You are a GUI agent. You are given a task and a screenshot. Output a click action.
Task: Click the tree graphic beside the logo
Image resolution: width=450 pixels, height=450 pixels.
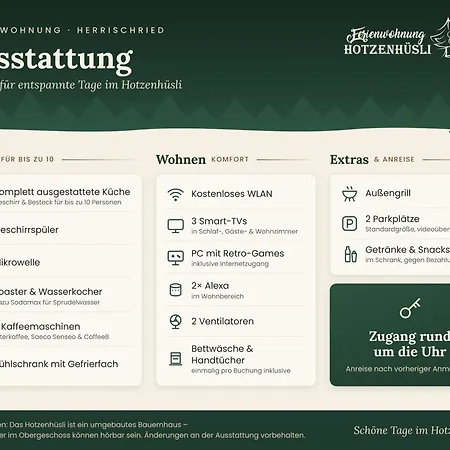point(441,38)
